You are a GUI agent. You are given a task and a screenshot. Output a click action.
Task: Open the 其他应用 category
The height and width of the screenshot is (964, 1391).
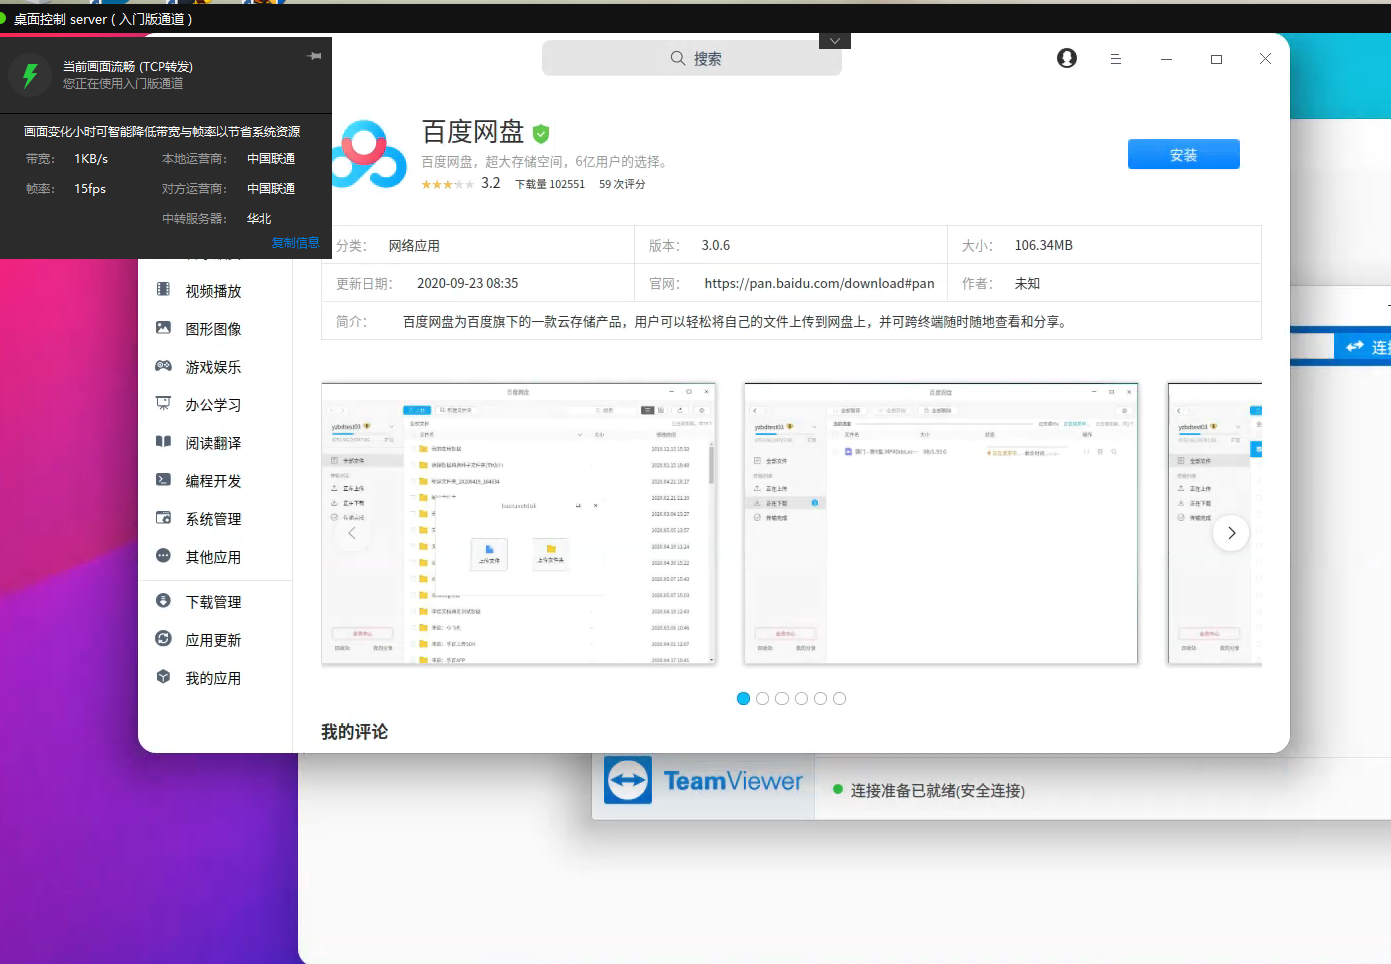pyautogui.click(x=214, y=557)
